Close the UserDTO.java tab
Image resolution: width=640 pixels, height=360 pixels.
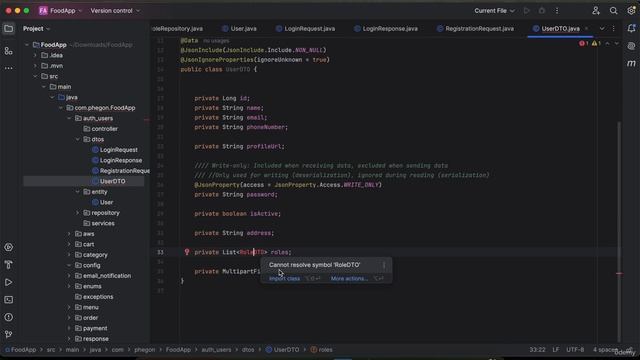(587, 29)
